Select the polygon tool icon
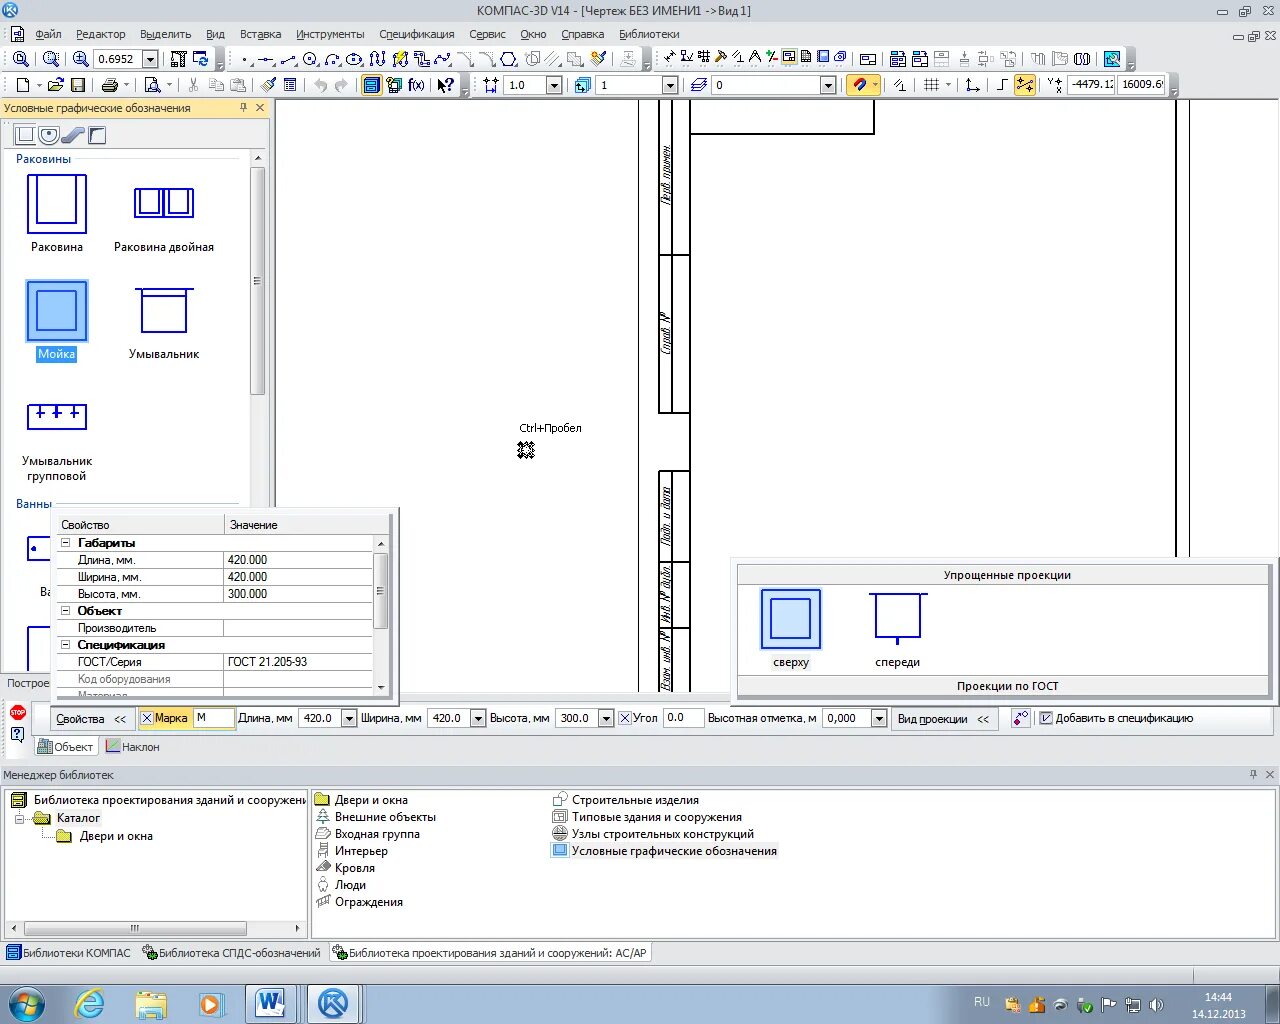 tap(508, 59)
